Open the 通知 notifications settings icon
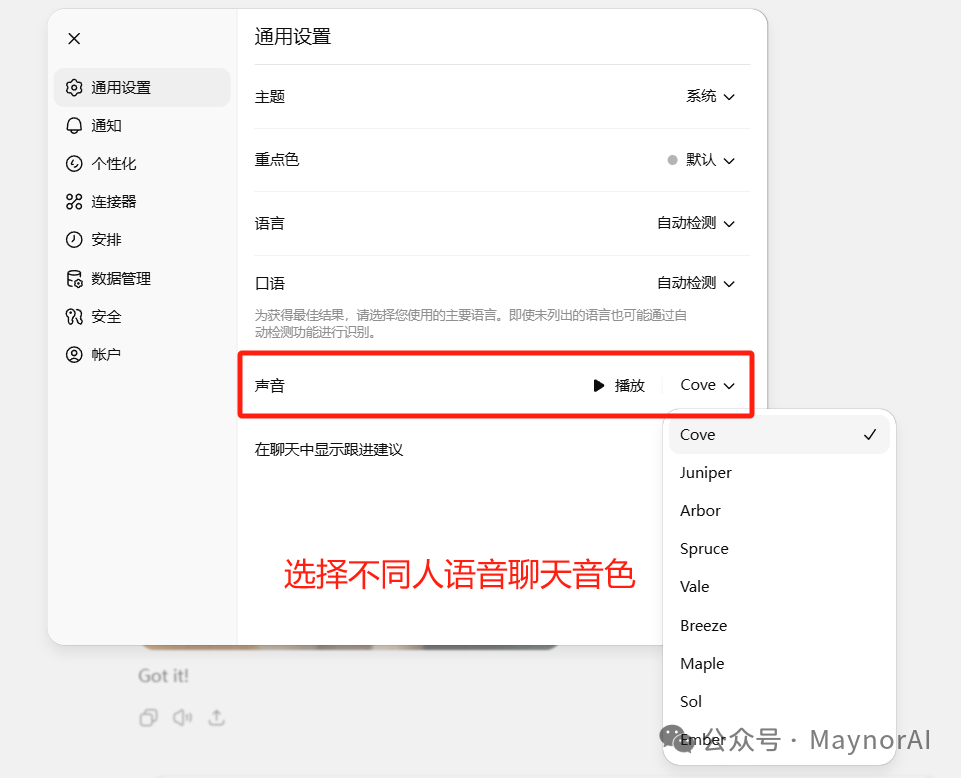This screenshot has height=778, width=961. 74,125
